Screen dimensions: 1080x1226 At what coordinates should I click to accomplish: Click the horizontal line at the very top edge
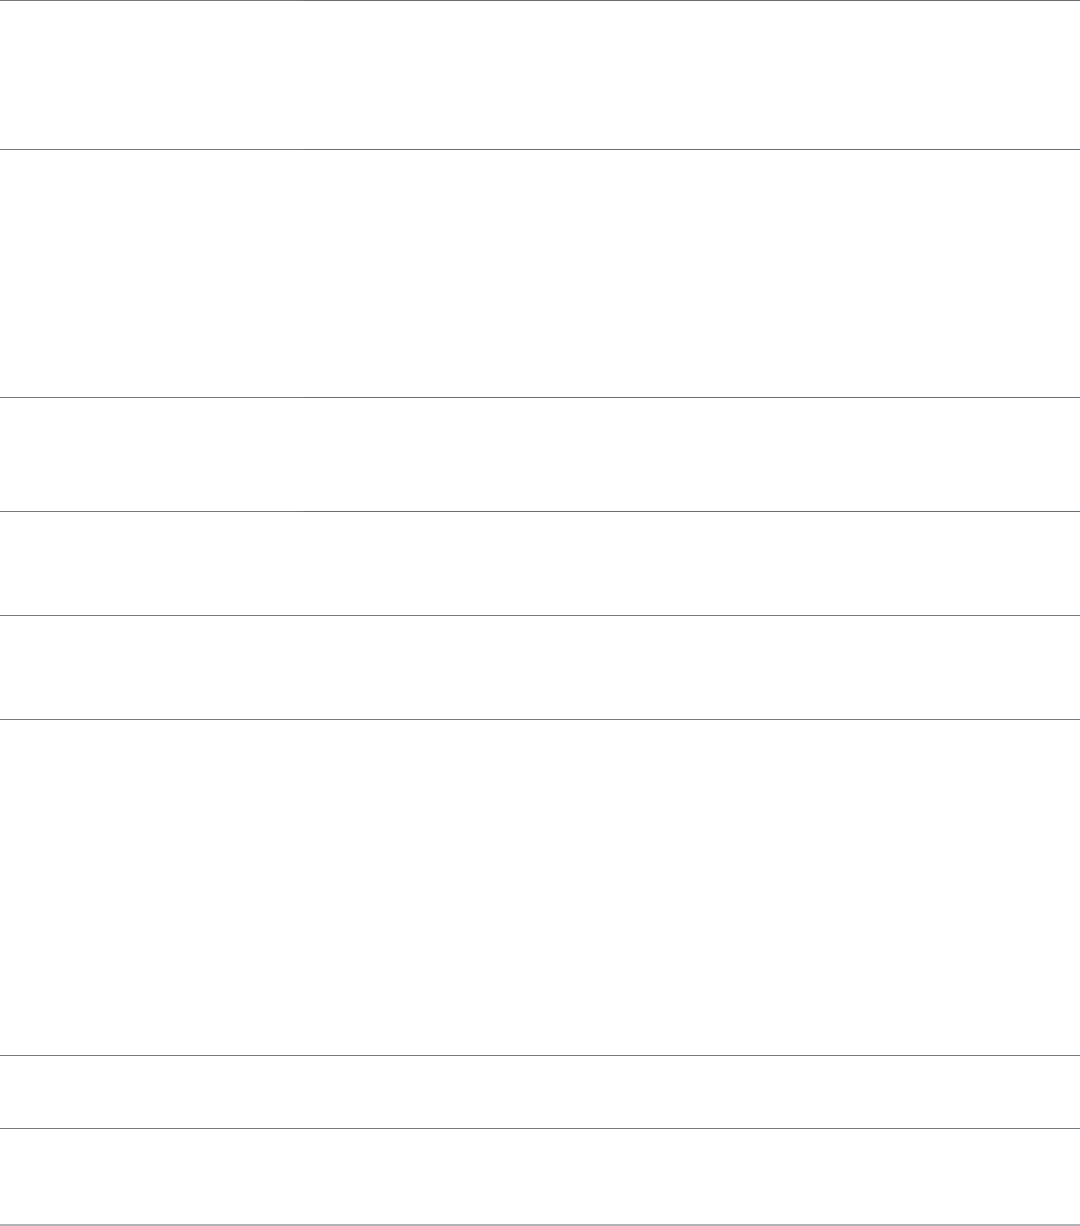[540, 0]
